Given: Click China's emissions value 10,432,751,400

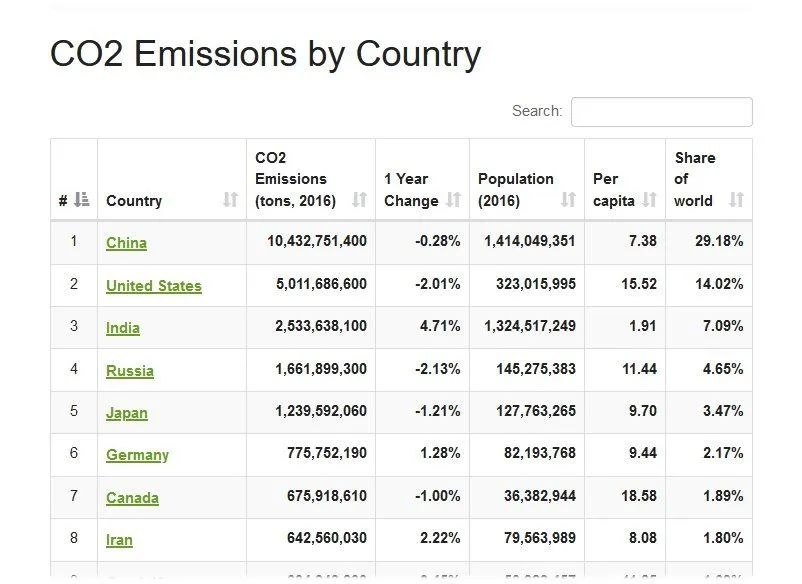Looking at the screenshot, I should click(317, 242).
